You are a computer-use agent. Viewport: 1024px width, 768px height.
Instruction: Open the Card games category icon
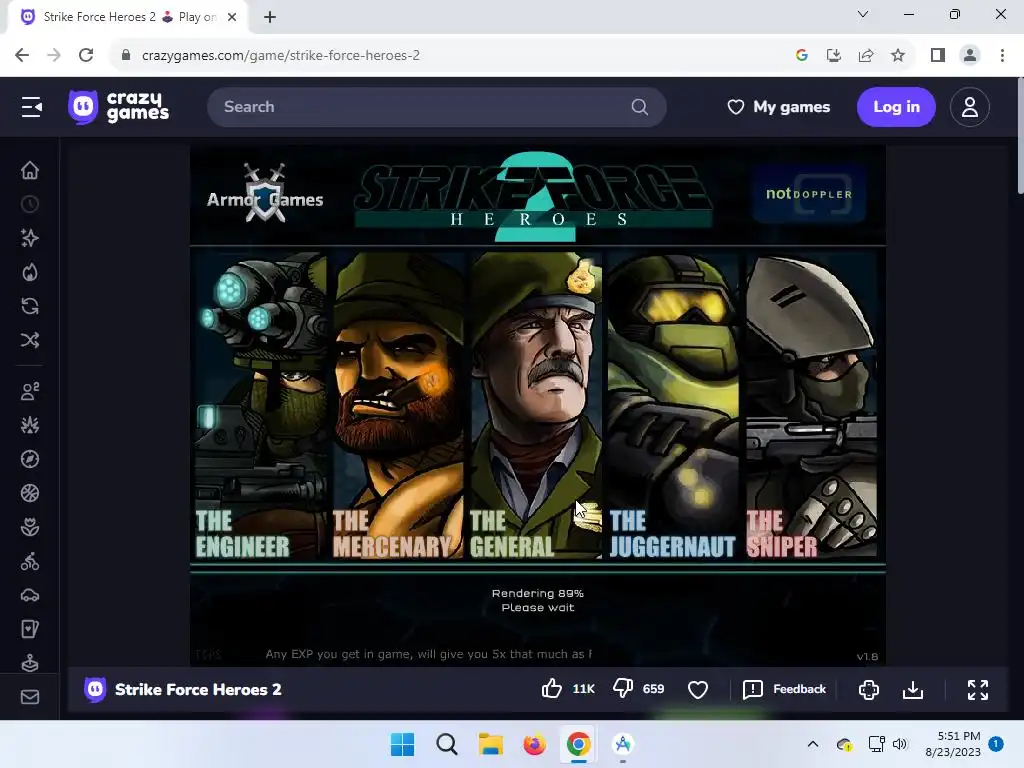point(30,629)
